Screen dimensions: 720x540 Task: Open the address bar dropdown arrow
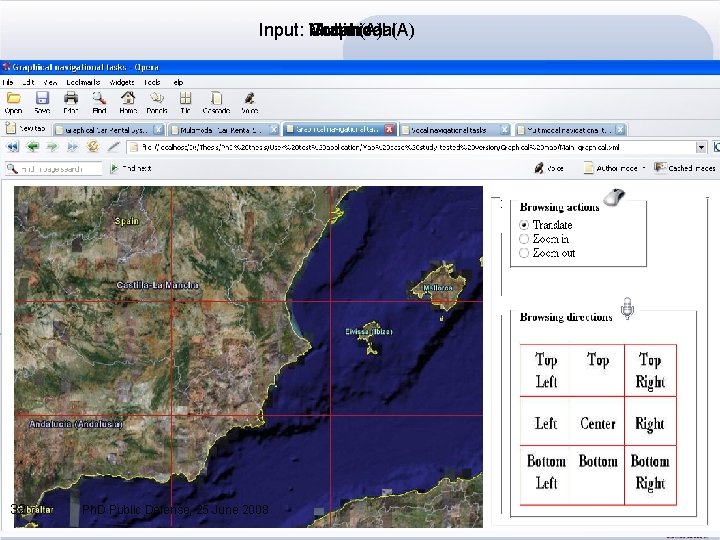[702, 146]
